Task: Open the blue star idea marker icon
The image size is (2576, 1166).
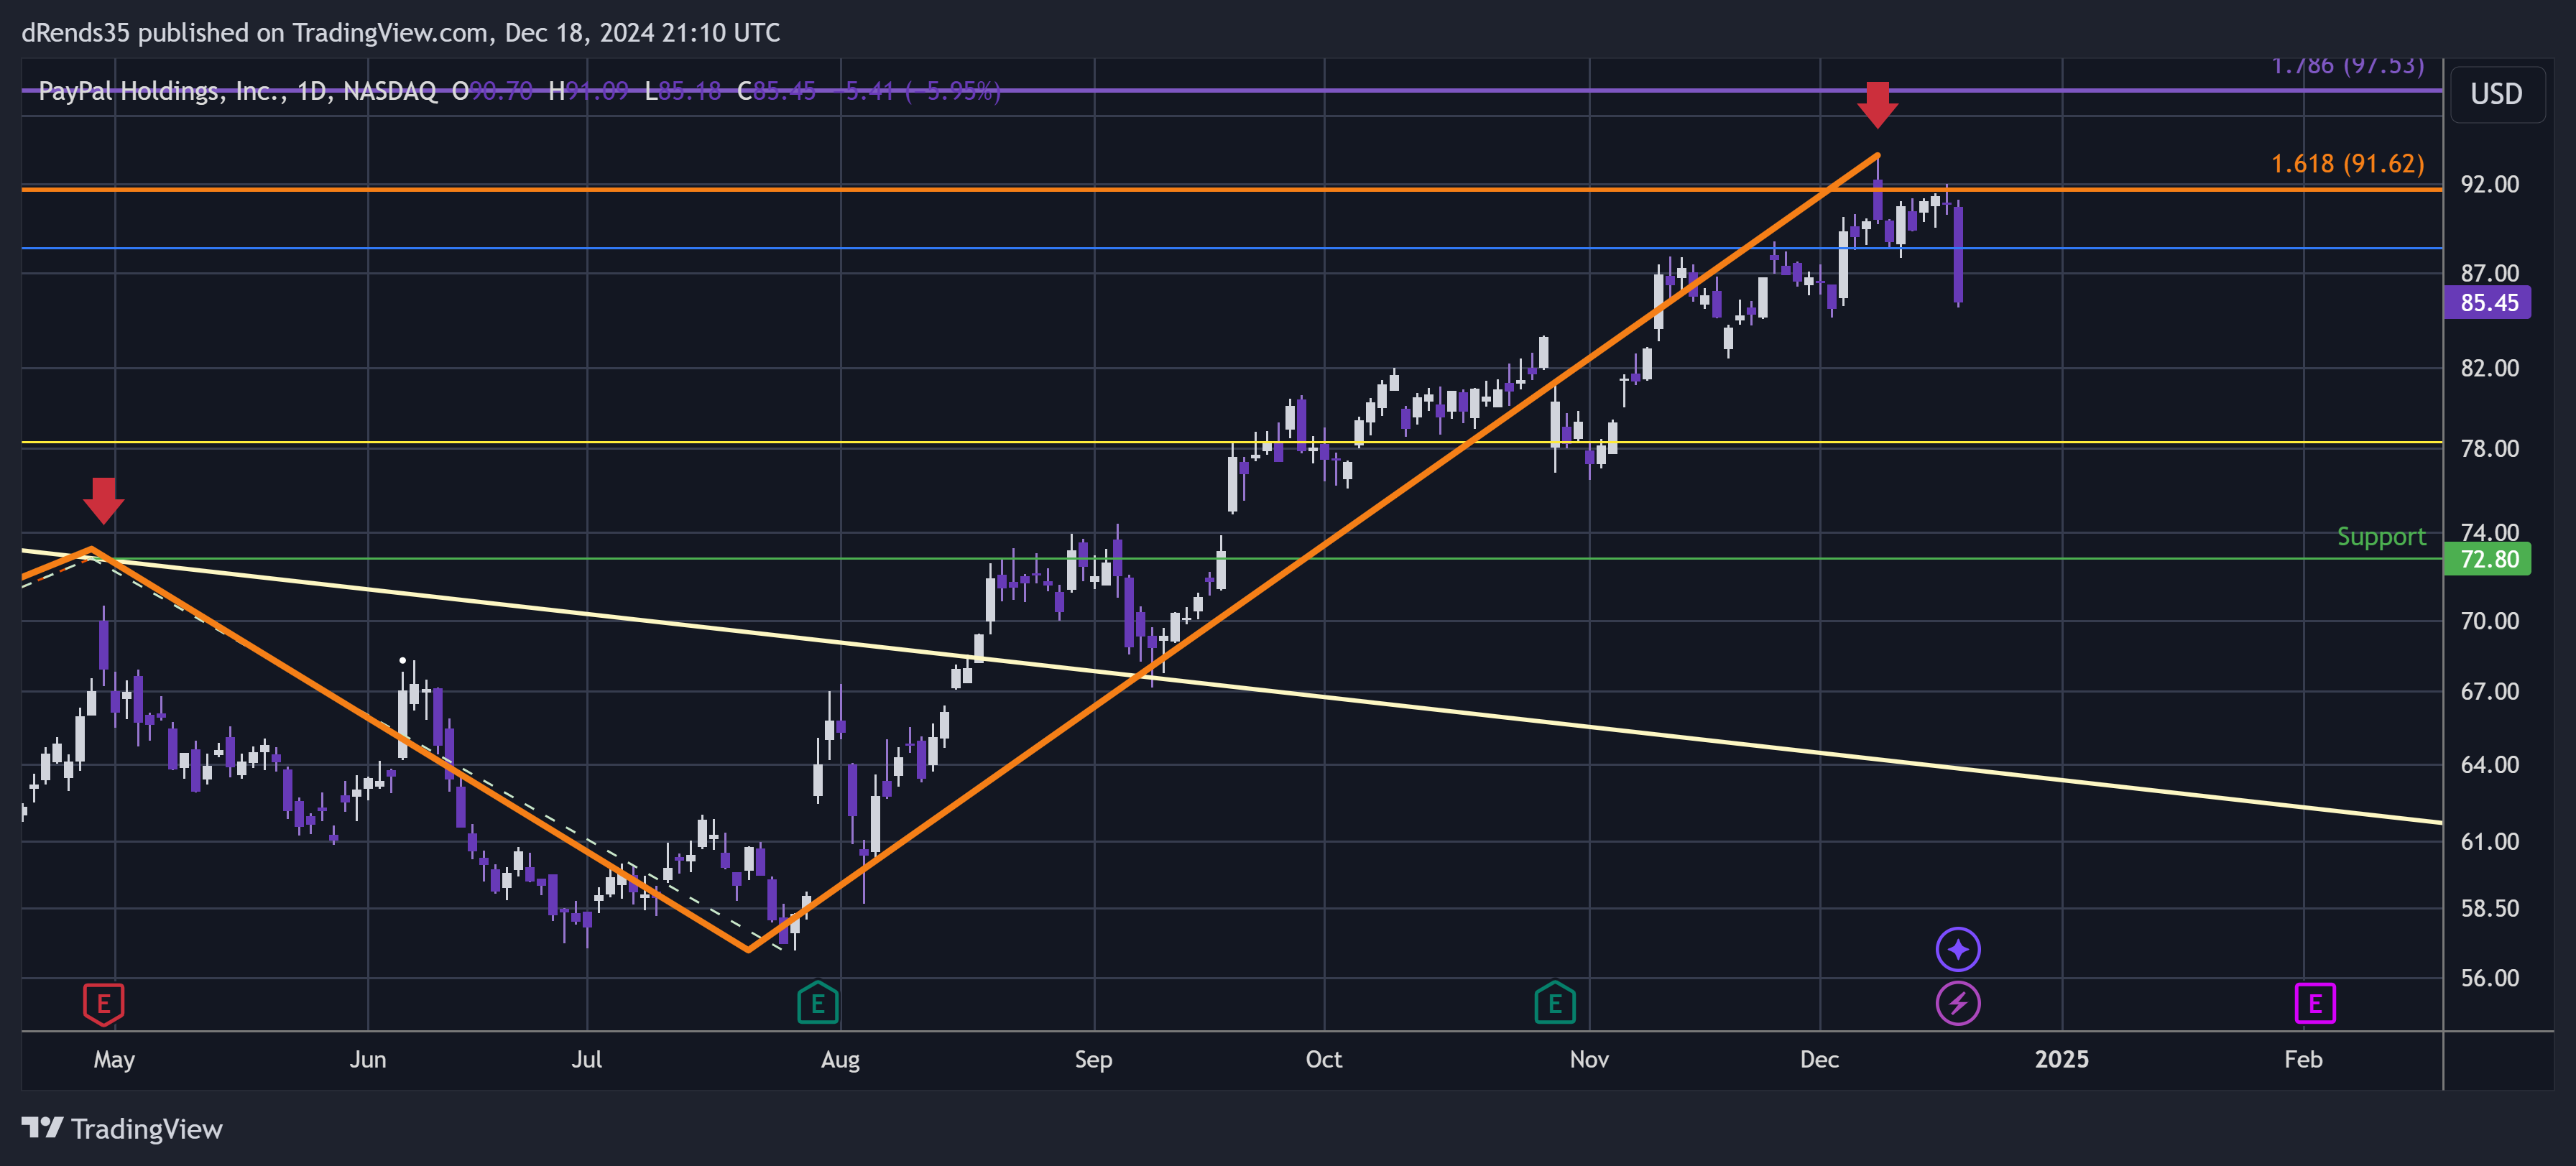Action: click(1957, 949)
